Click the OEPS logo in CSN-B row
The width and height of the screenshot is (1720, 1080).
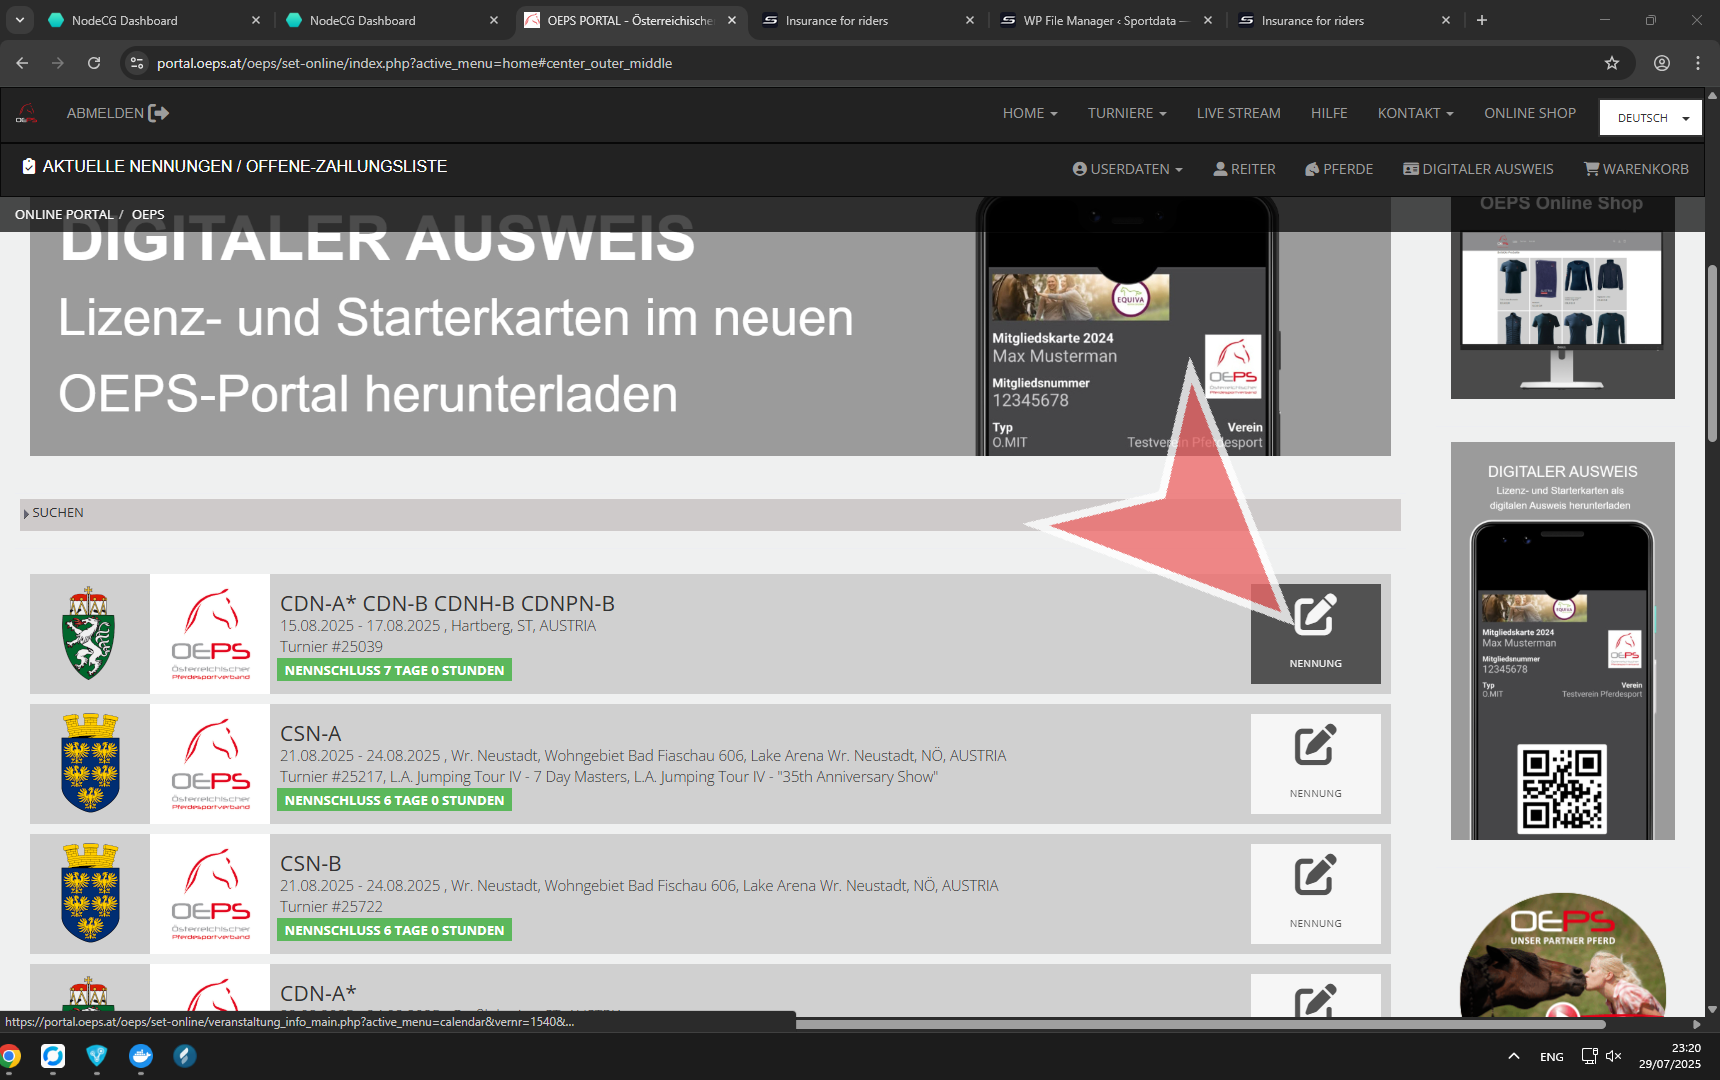210,894
